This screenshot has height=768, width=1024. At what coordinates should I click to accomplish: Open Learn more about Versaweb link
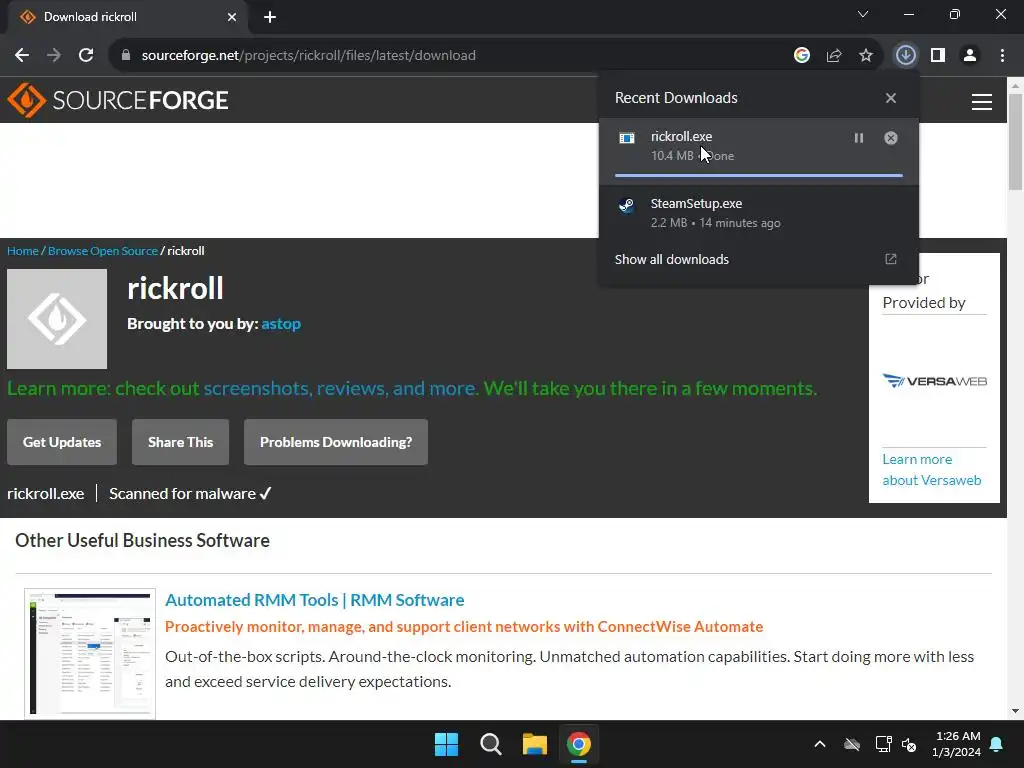pos(932,470)
